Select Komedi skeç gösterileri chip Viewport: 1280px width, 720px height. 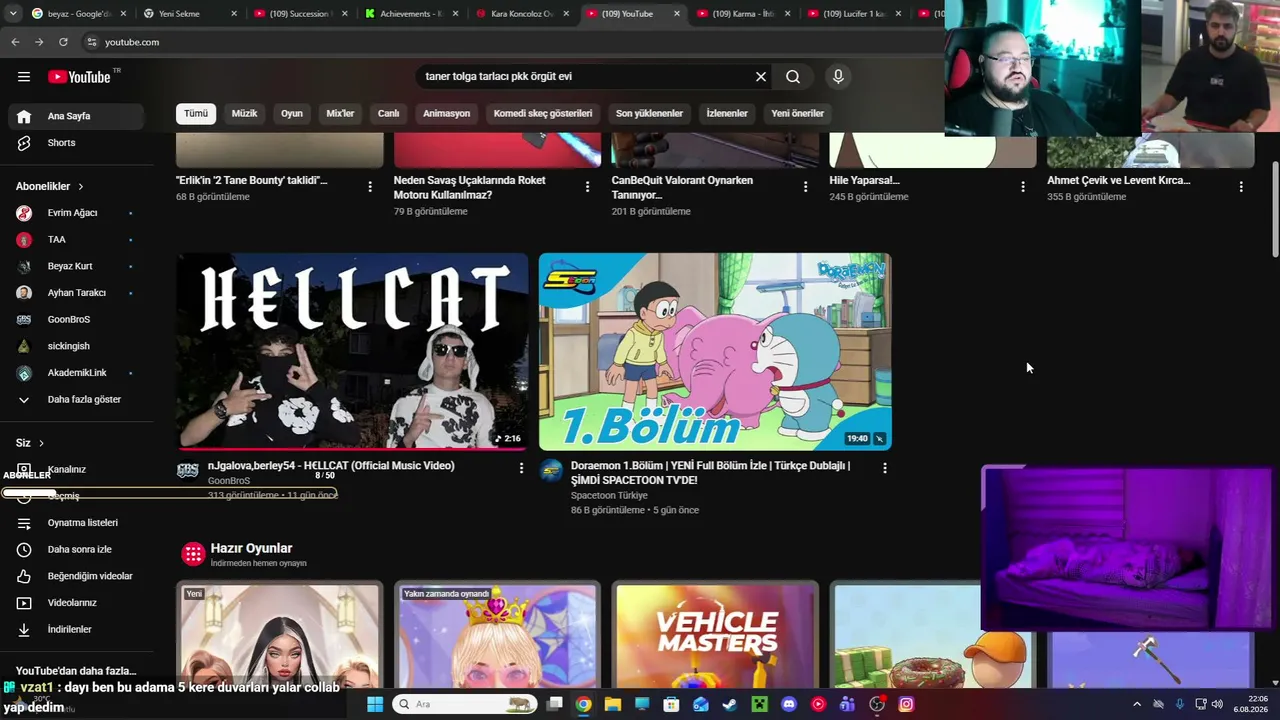(543, 113)
